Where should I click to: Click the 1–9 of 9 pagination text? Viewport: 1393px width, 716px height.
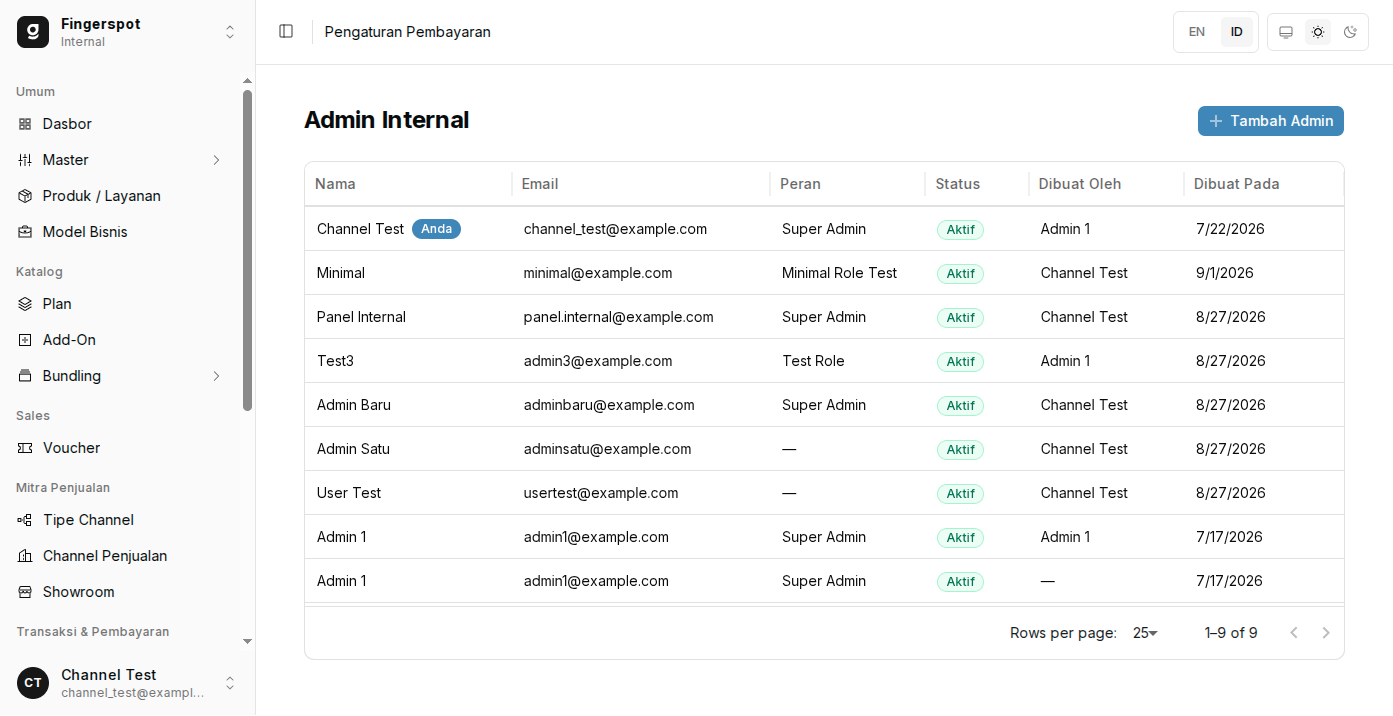coord(1231,633)
